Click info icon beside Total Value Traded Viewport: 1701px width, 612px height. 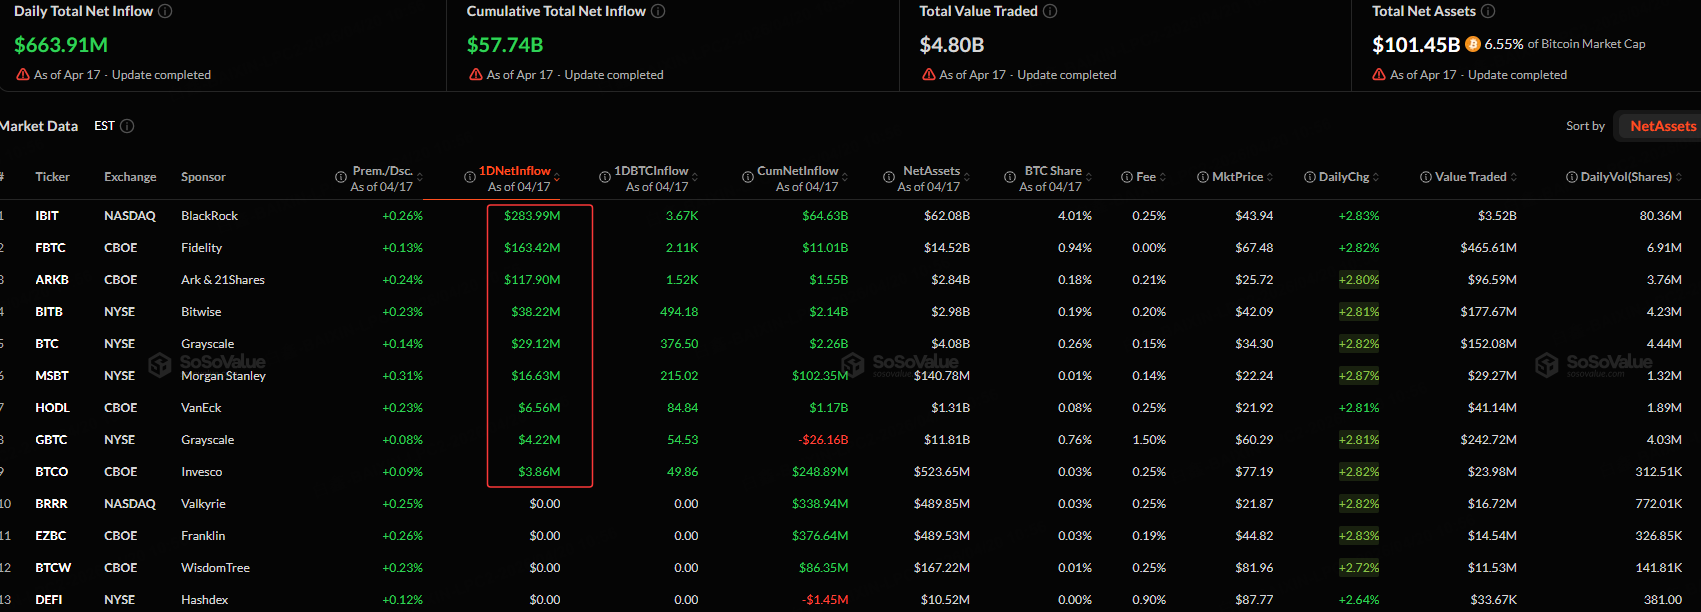click(x=1050, y=11)
